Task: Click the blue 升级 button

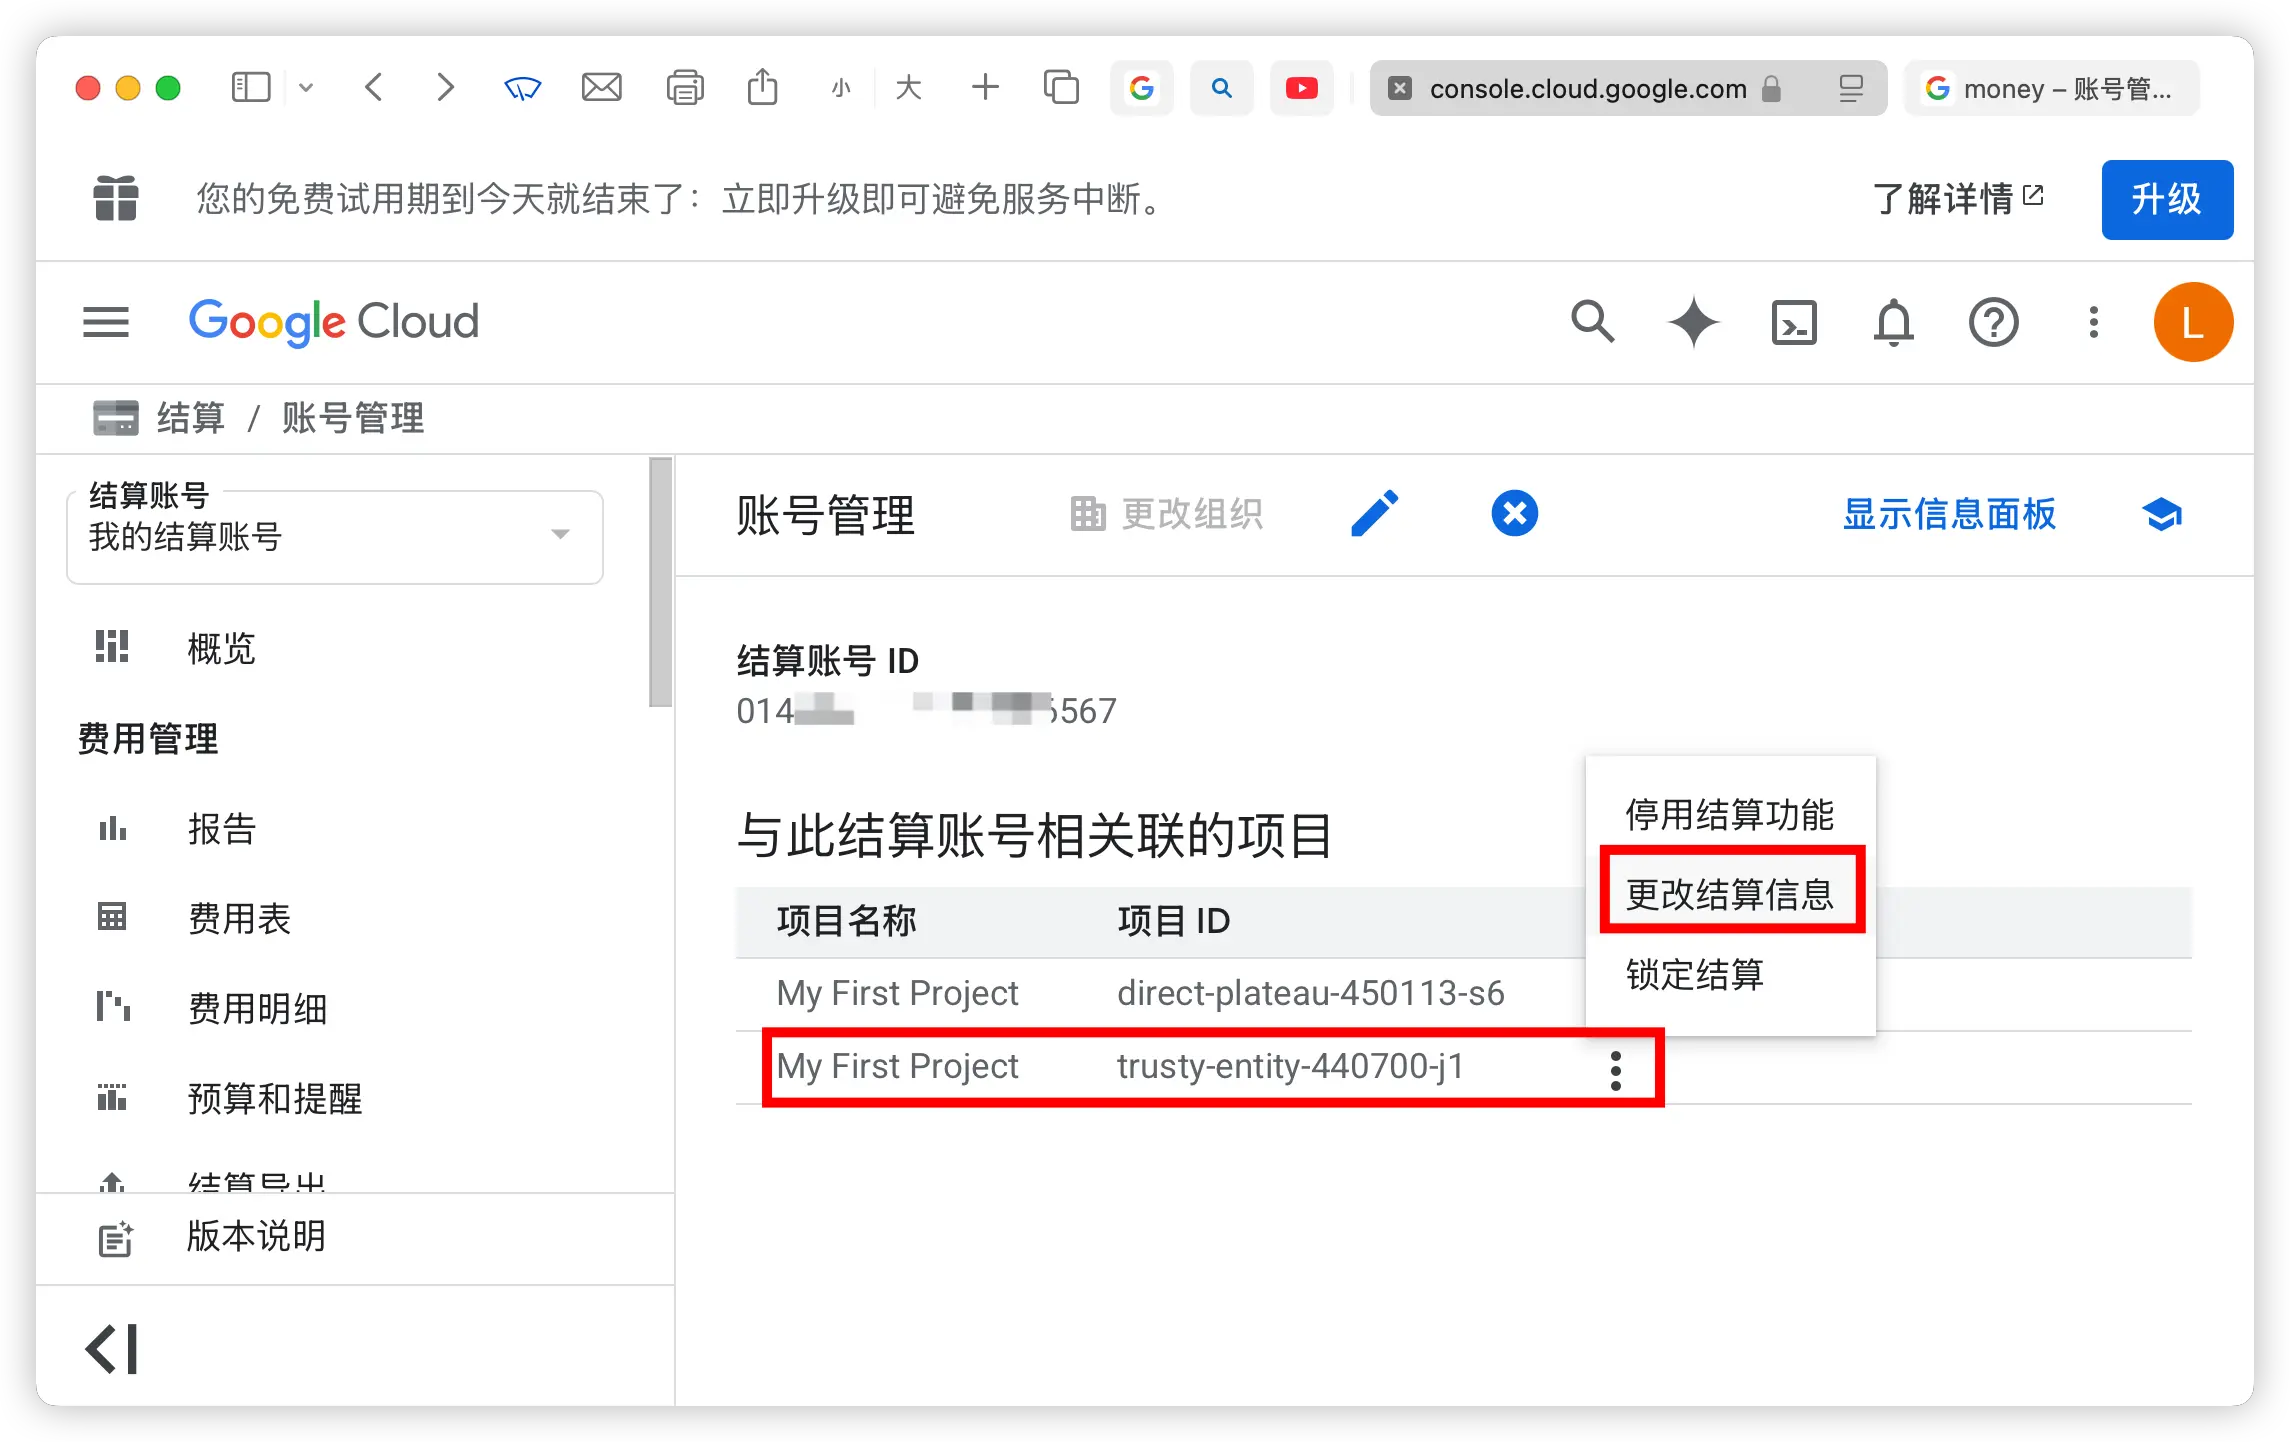Action: click(2167, 199)
